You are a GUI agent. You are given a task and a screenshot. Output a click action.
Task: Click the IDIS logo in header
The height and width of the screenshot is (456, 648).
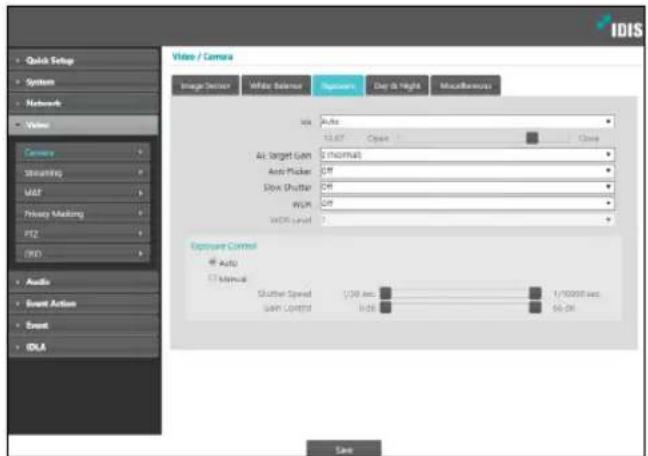click(620, 27)
